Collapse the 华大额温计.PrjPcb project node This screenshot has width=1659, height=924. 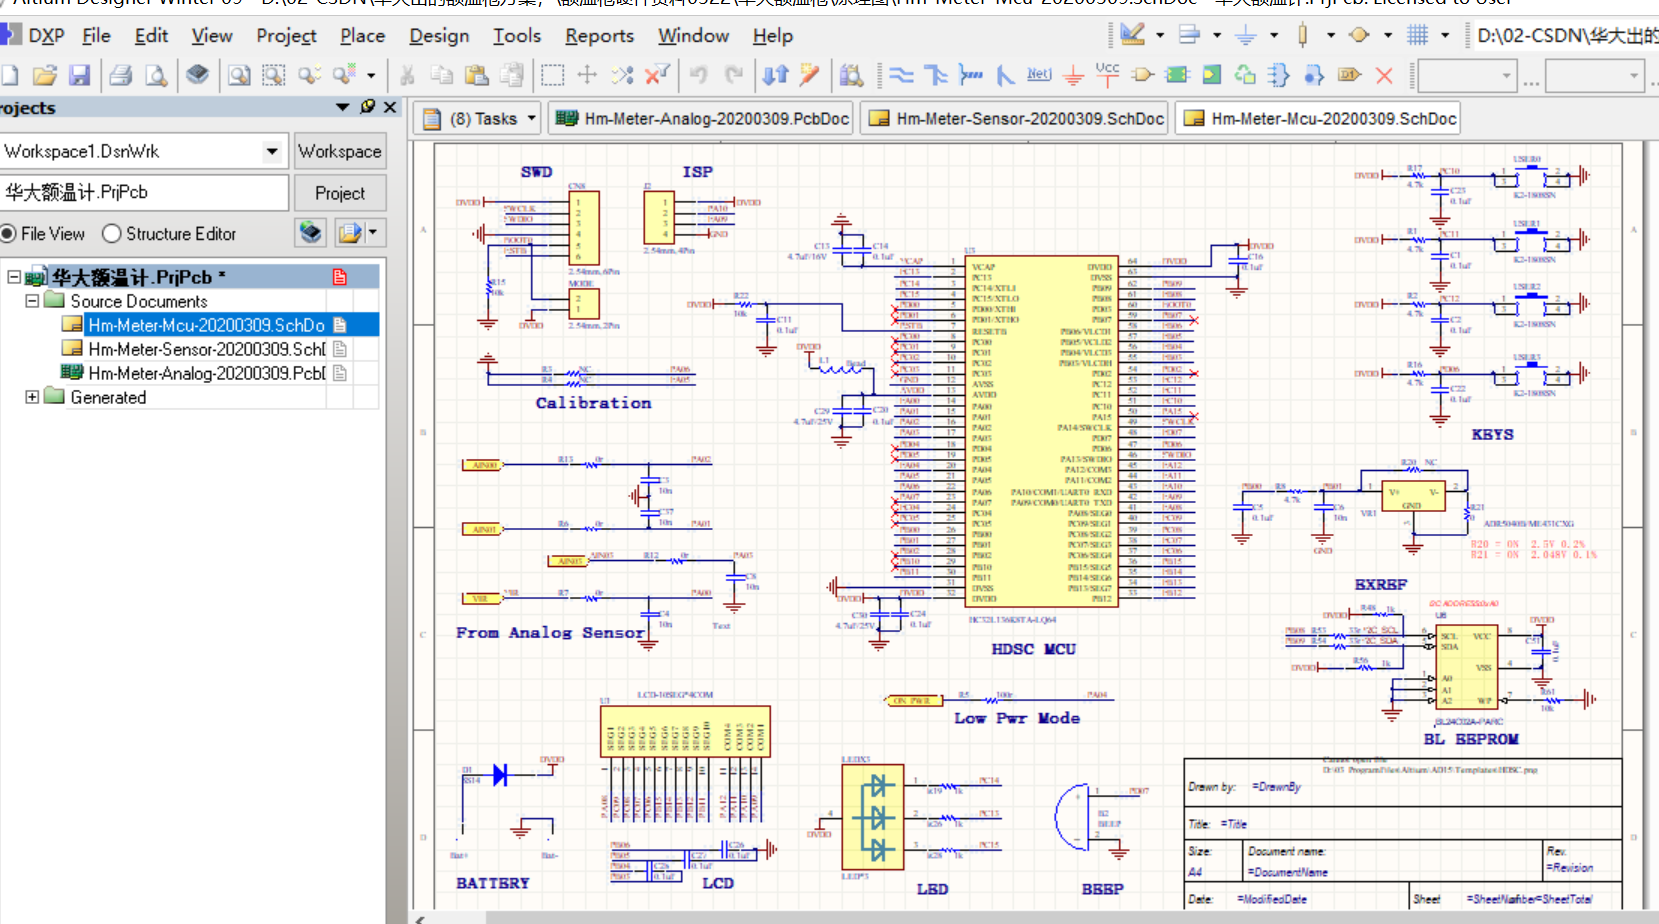click(x=14, y=277)
